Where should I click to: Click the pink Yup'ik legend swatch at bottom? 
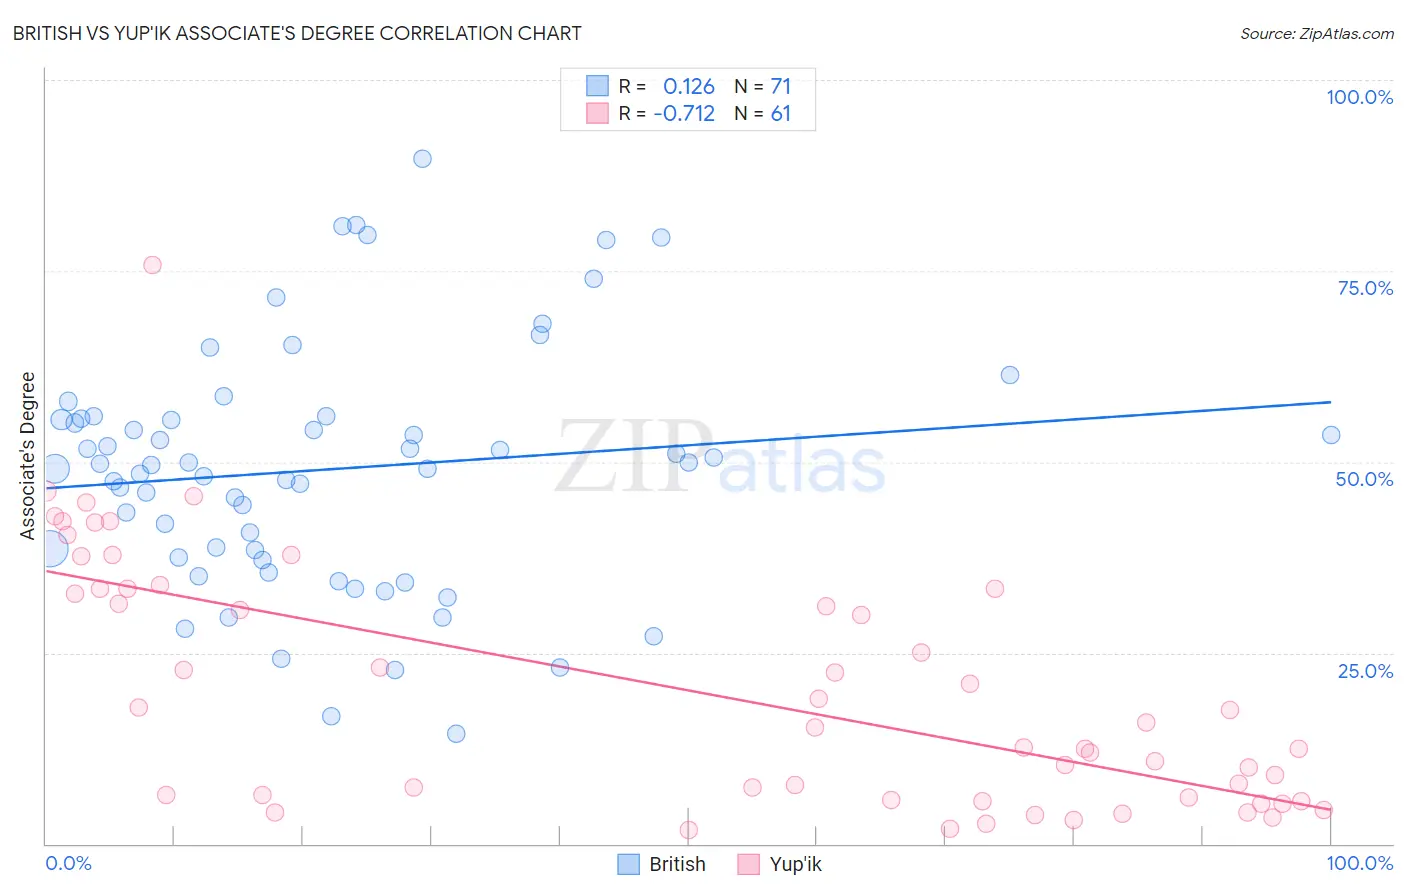click(749, 864)
